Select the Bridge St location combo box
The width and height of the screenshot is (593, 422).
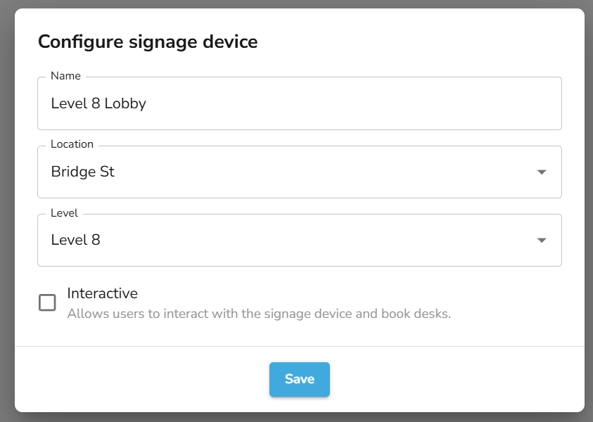[300, 172]
